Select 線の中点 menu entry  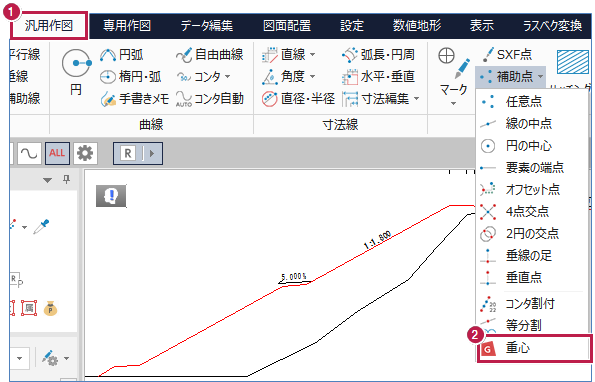tap(529, 124)
